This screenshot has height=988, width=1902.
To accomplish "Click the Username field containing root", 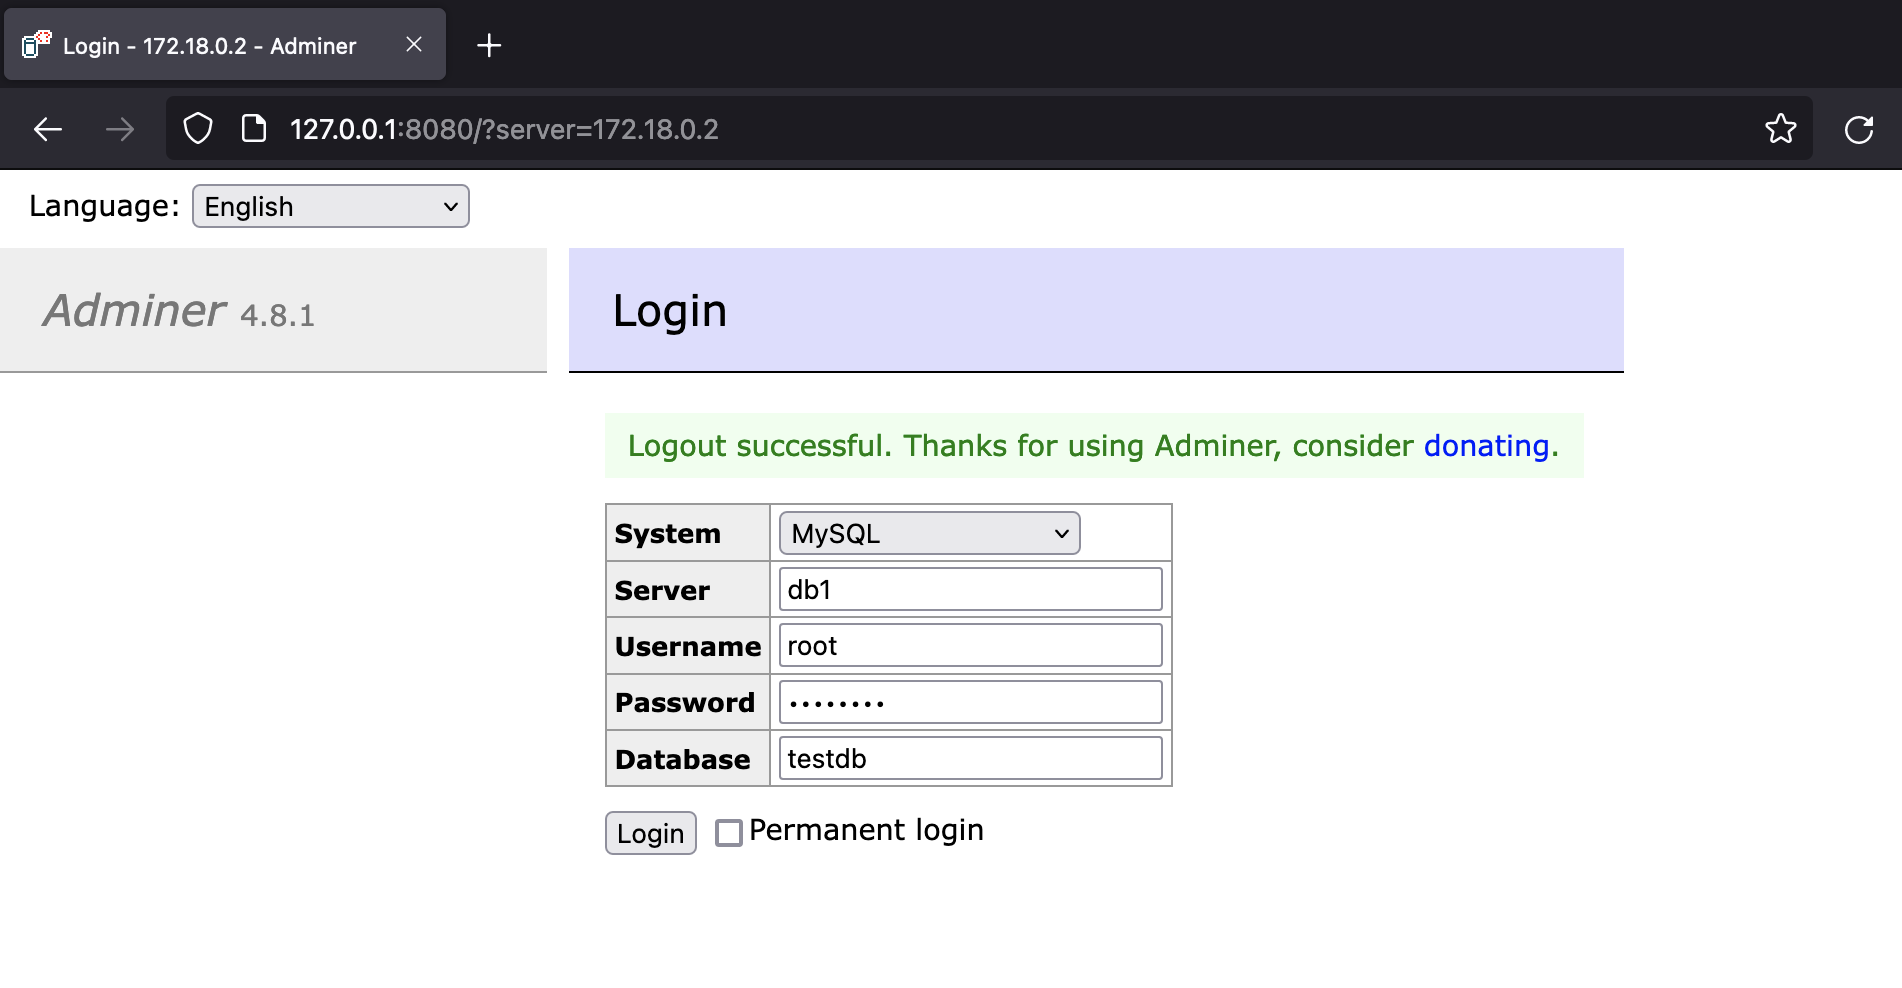I will 968,645.
